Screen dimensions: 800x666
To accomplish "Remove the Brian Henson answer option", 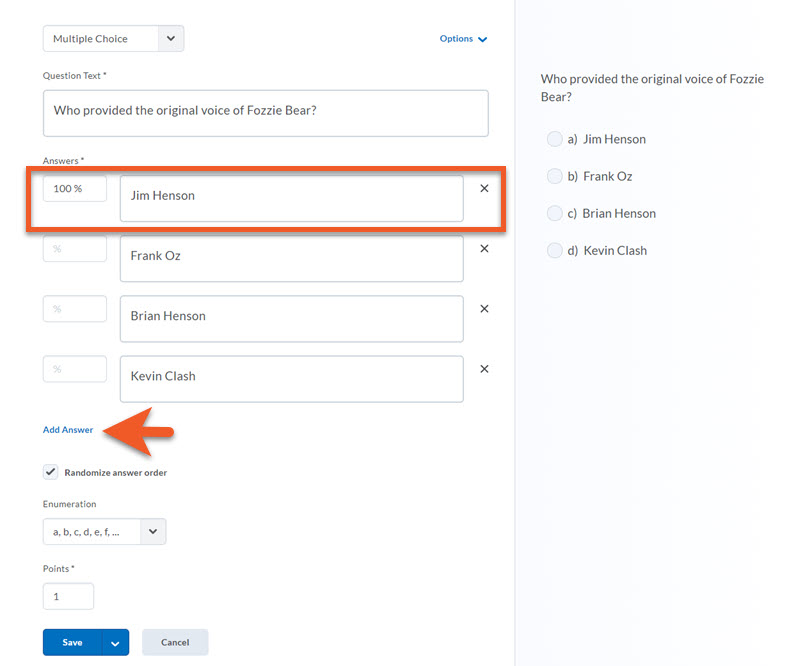I will point(484,309).
